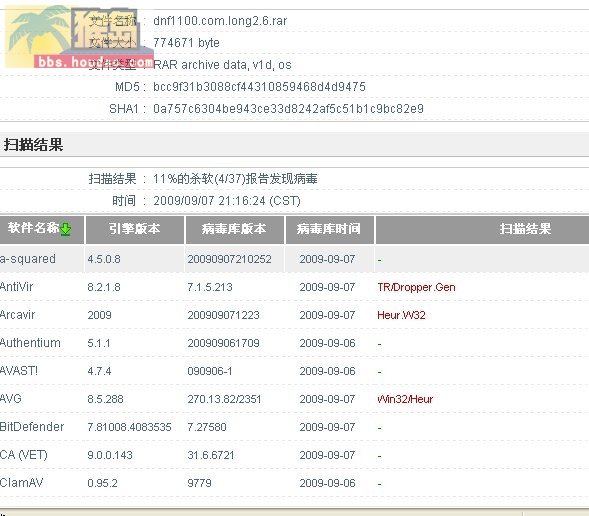This screenshot has width=589, height=516.
Task: Click Authentium database version 200909061709
Action: [x=224, y=343]
